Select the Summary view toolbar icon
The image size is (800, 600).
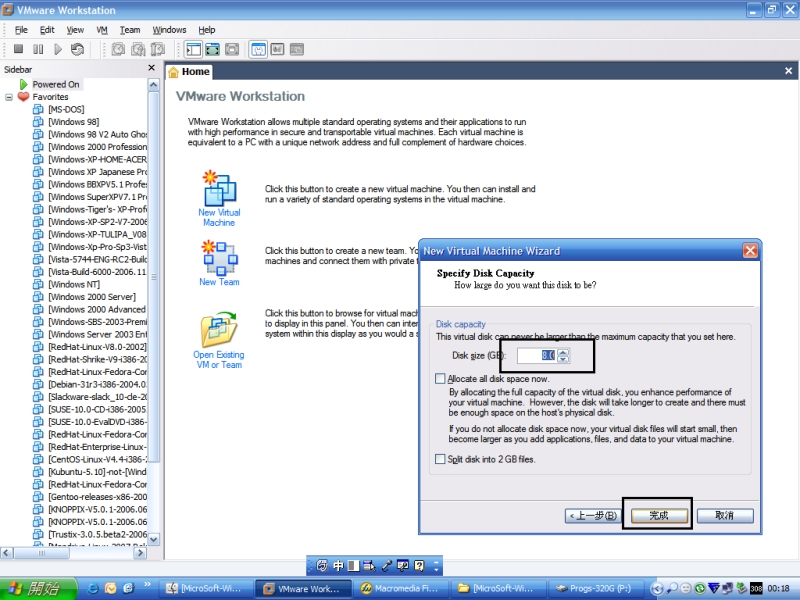258,49
